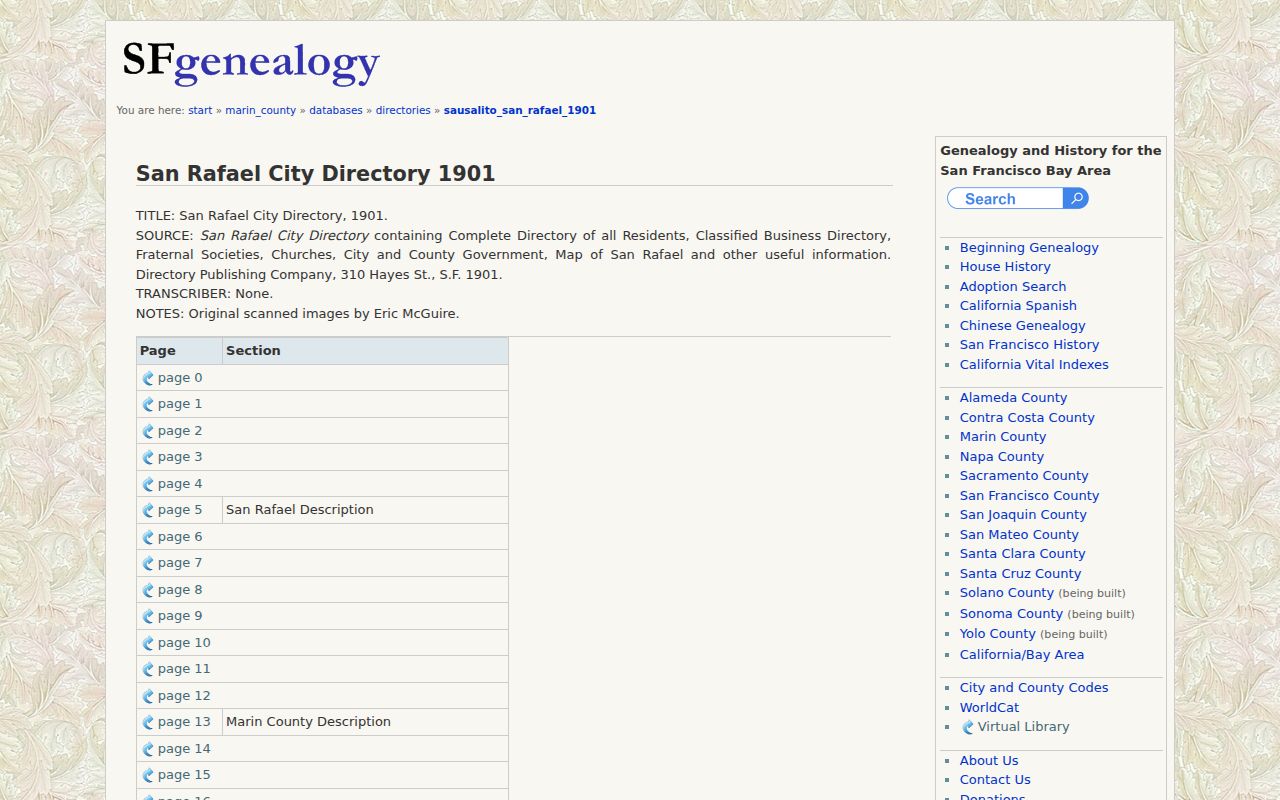Open City and County Codes link

[1034, 688]
